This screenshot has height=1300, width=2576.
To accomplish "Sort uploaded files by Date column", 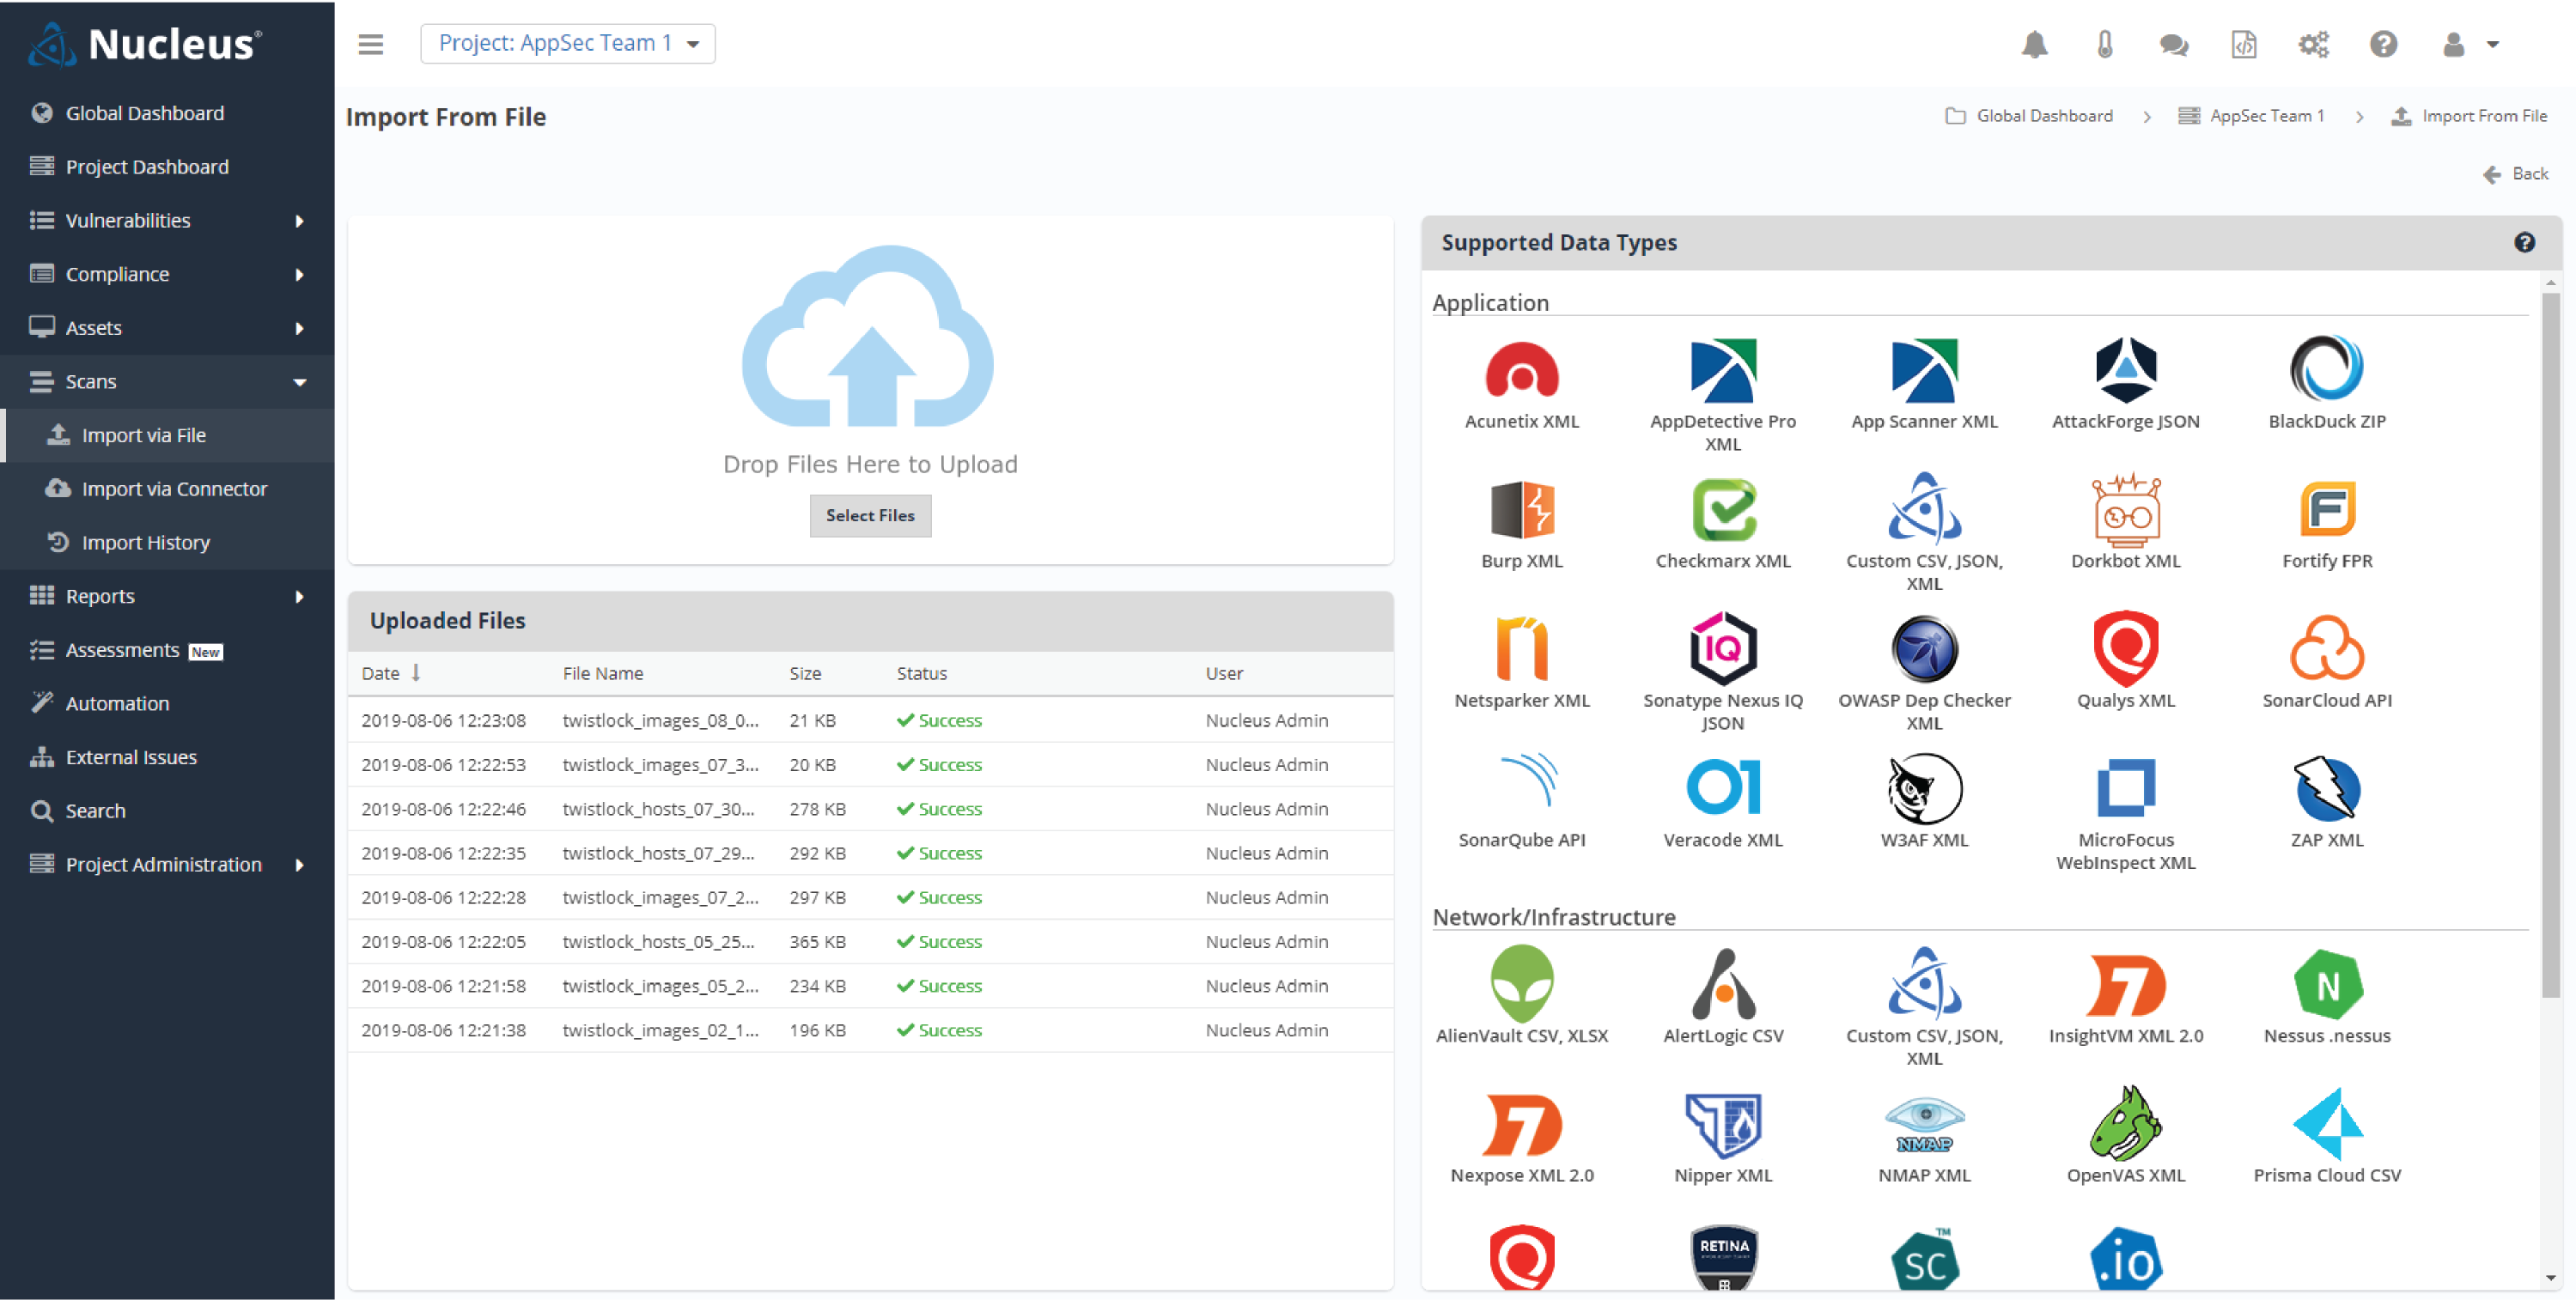I will pyautogui.click(x=390, y=673).
